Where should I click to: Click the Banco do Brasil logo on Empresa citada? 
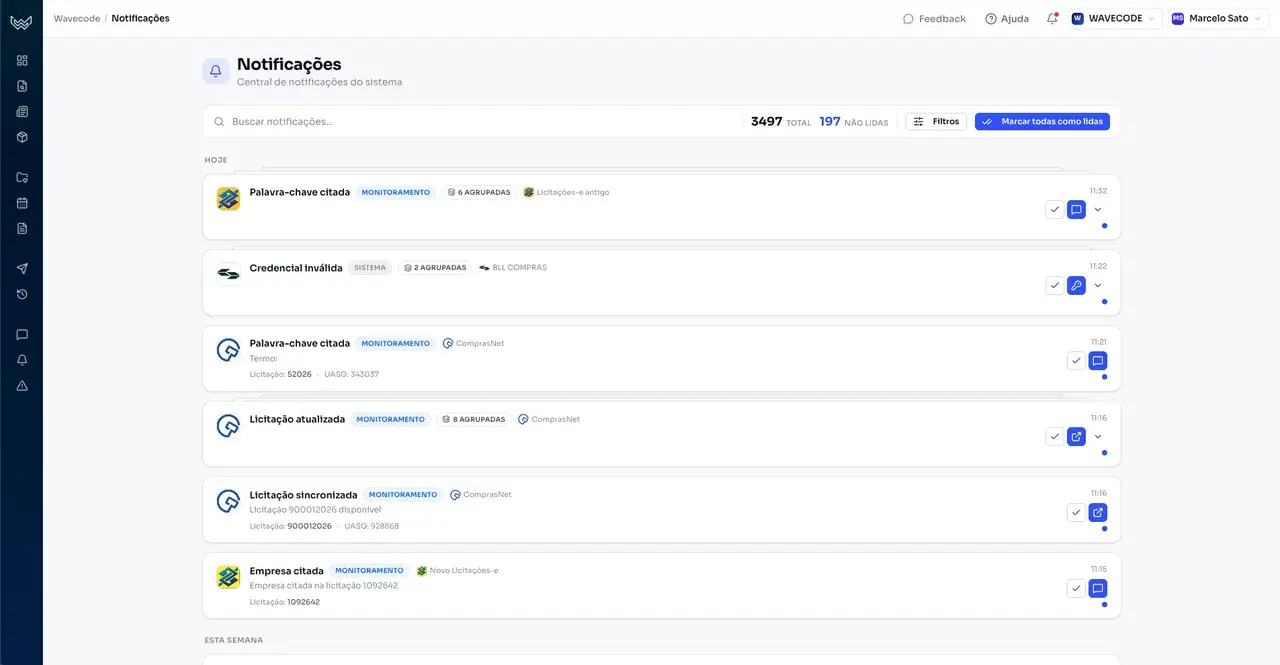pos(228,577)
